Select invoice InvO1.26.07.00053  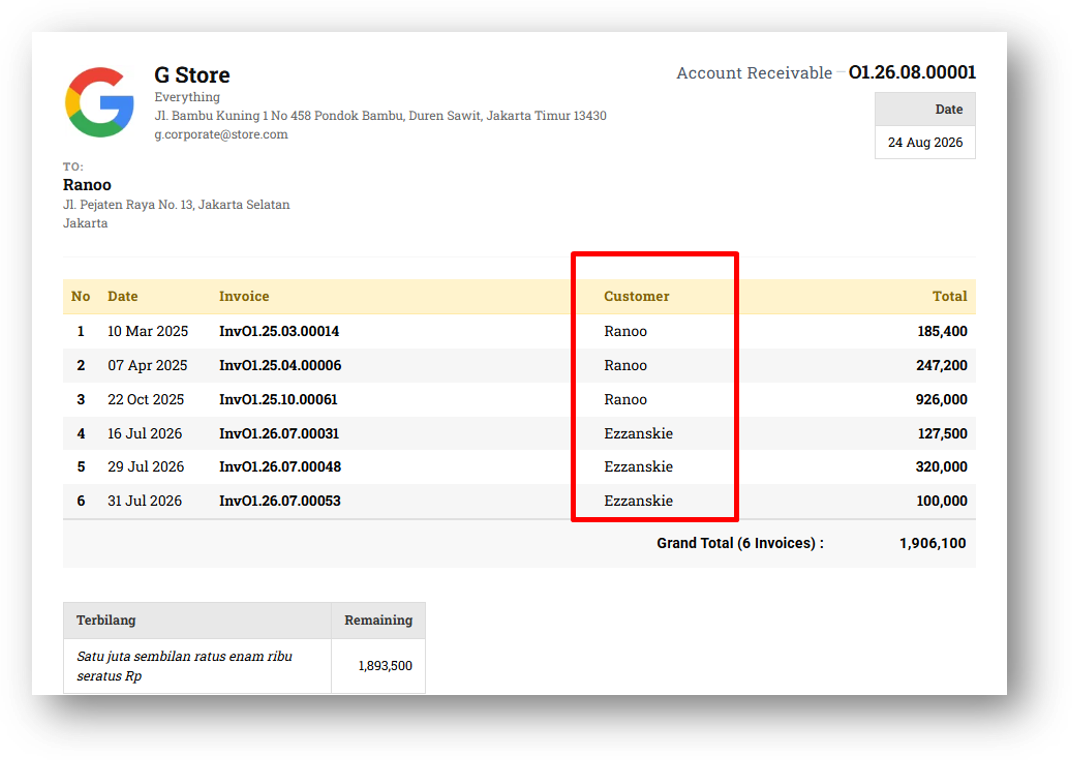280,501
